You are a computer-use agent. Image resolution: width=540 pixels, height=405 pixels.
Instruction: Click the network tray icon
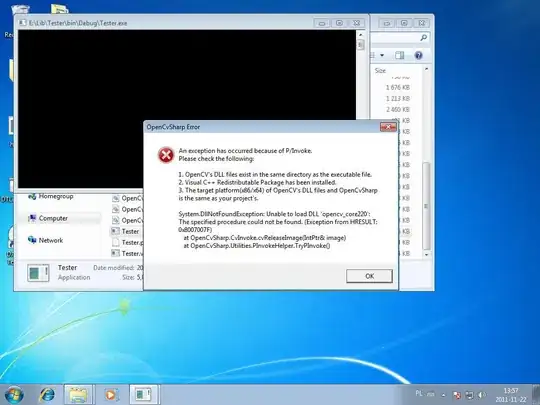(x=469, y=395)
